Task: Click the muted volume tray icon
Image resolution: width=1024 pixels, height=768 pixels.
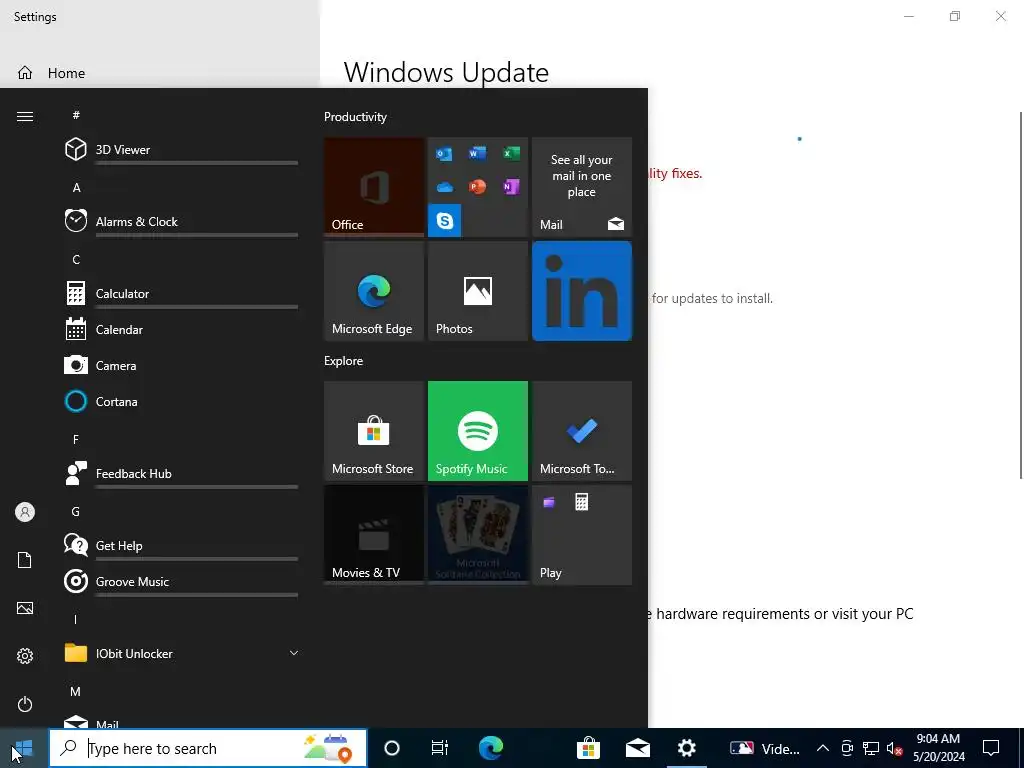Action: coord(894,748)
